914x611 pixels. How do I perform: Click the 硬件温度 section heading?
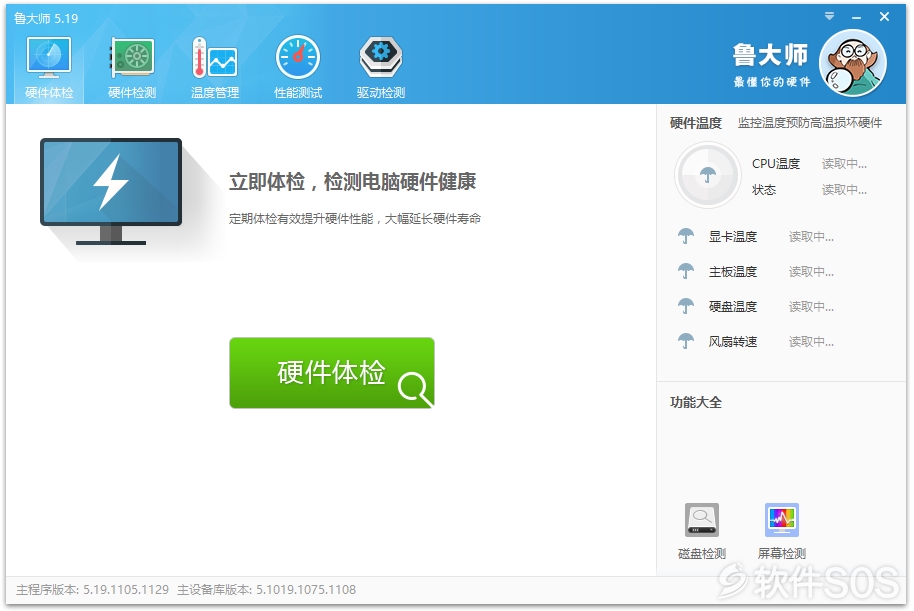(x=696, y=123)
